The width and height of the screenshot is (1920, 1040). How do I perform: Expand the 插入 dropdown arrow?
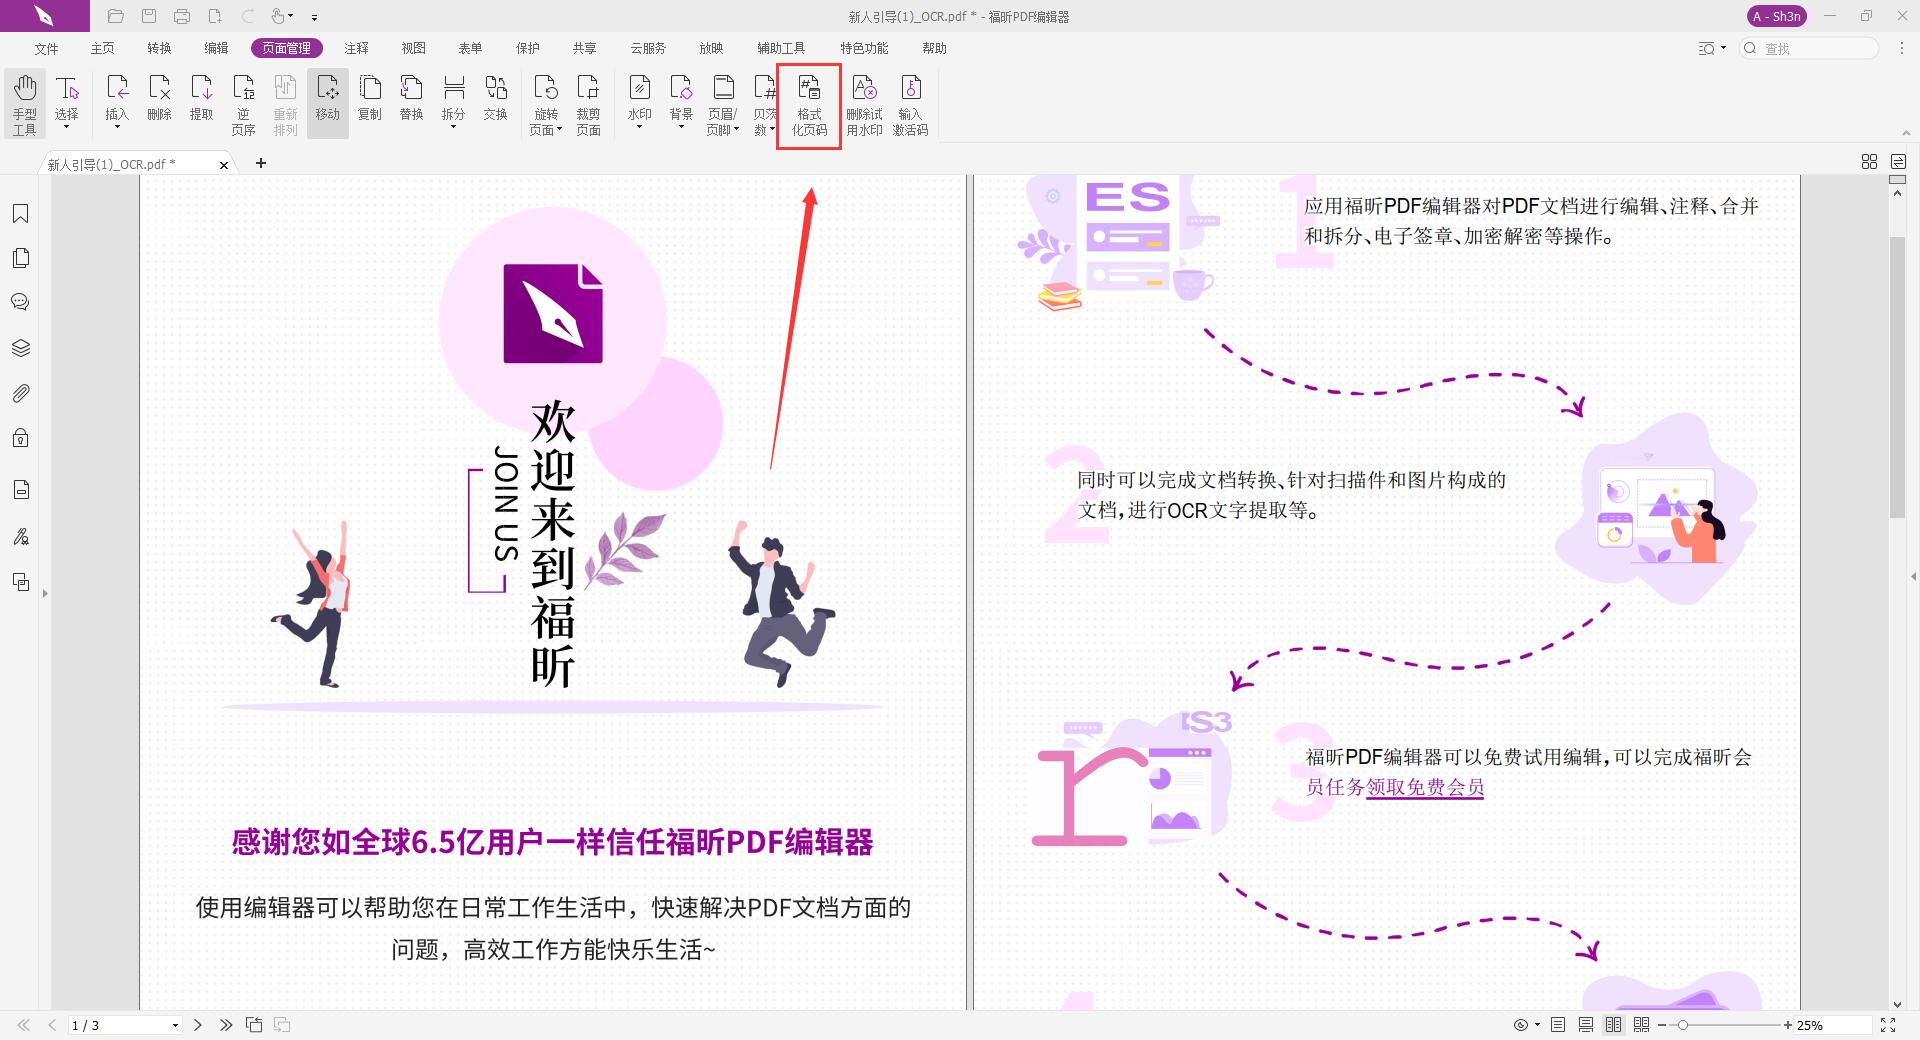[117, 126]
